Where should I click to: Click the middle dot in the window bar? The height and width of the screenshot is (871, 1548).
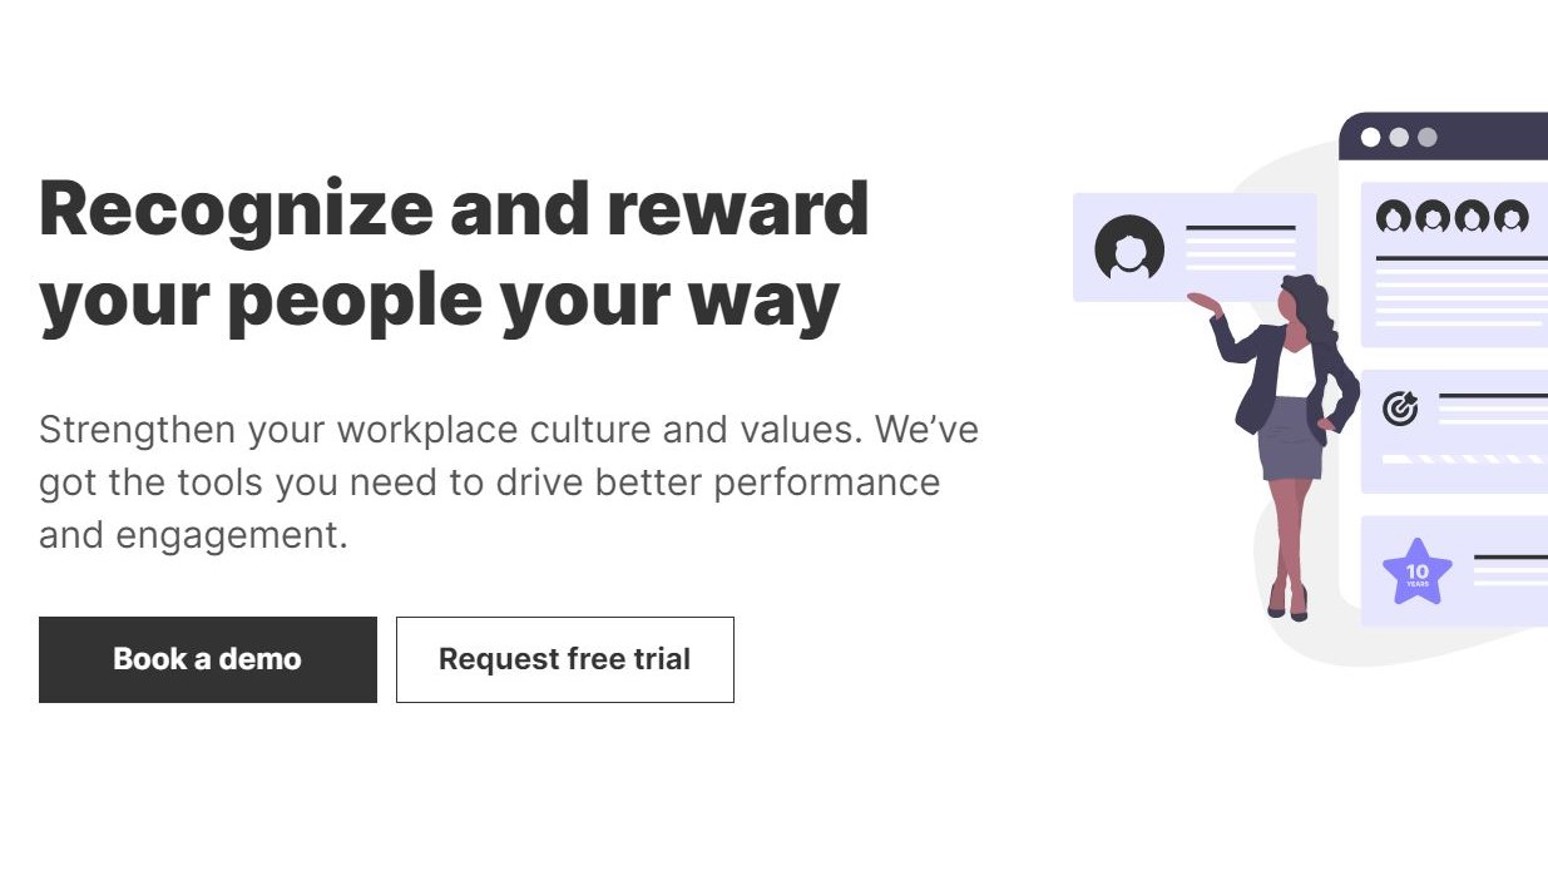click(x=1399, y=137)
